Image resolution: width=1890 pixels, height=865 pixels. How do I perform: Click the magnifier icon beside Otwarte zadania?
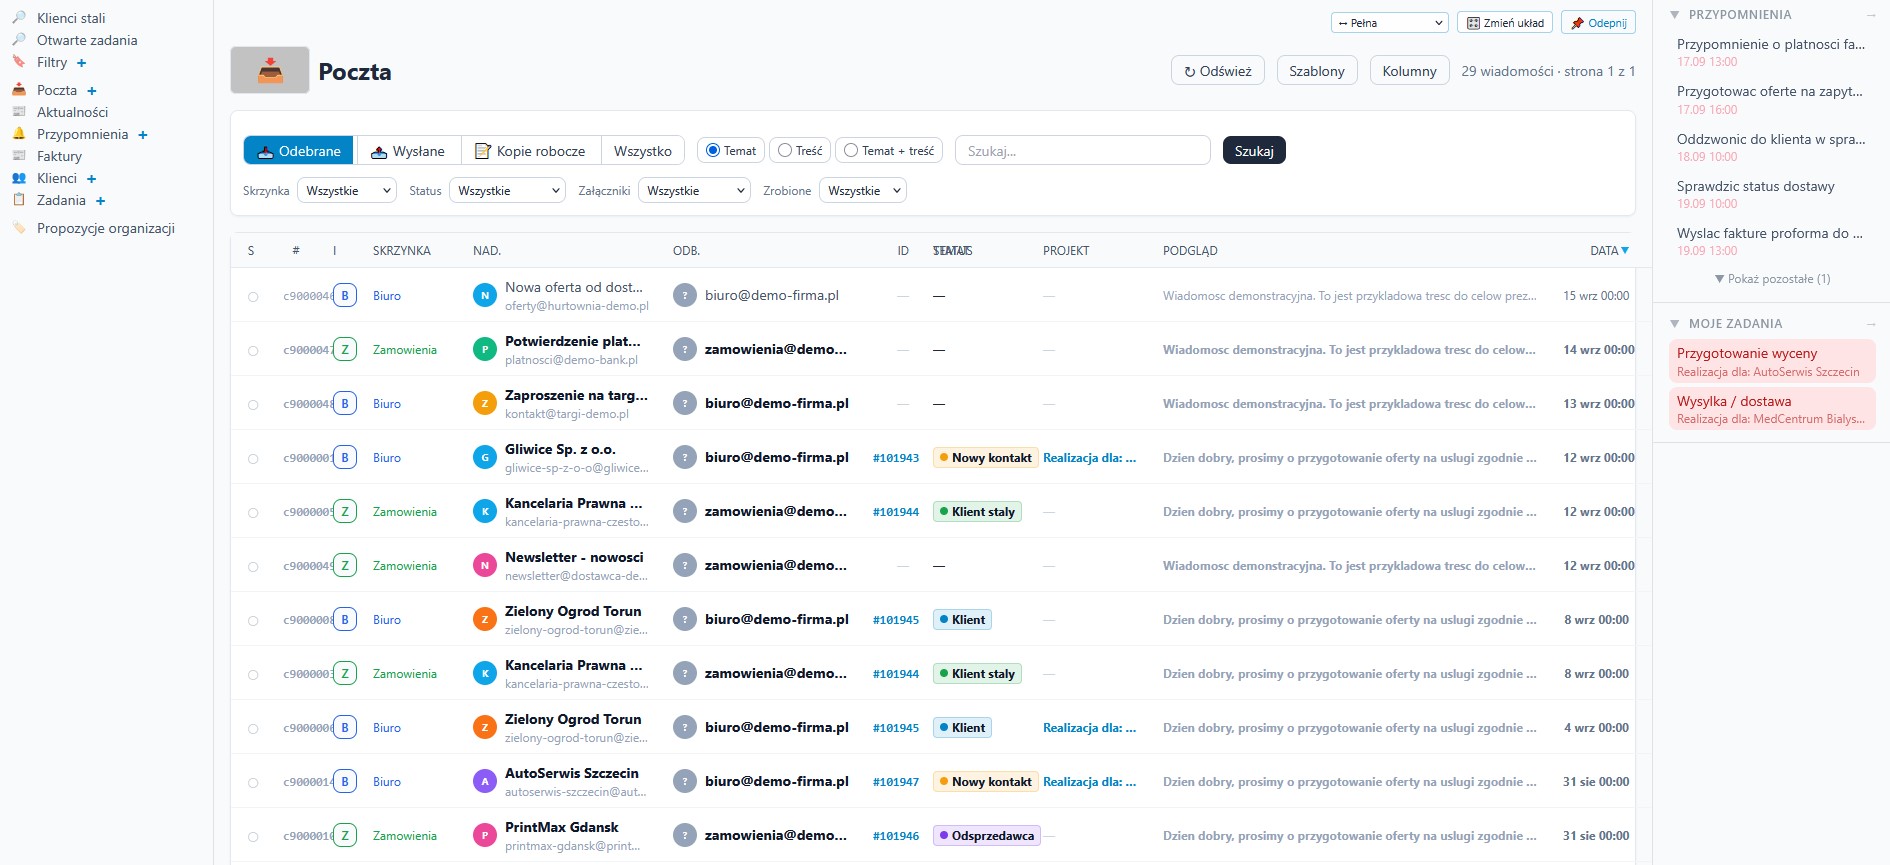coord(19,40)
